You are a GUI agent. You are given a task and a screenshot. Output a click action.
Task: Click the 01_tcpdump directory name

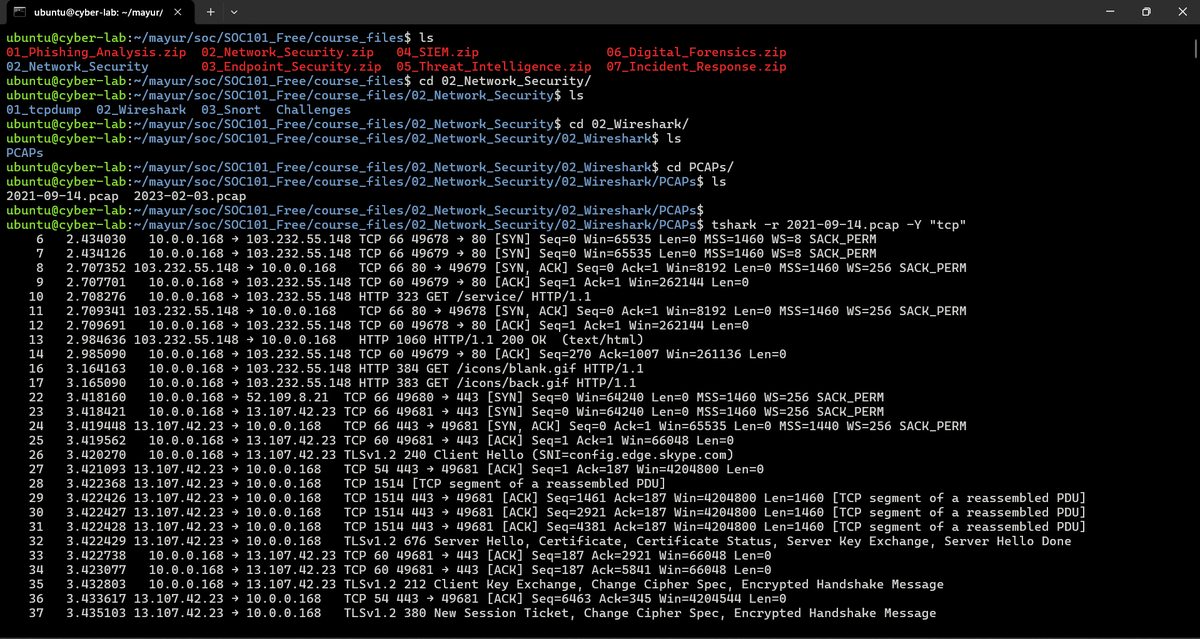pyautogui.click(x=43, y=109)
